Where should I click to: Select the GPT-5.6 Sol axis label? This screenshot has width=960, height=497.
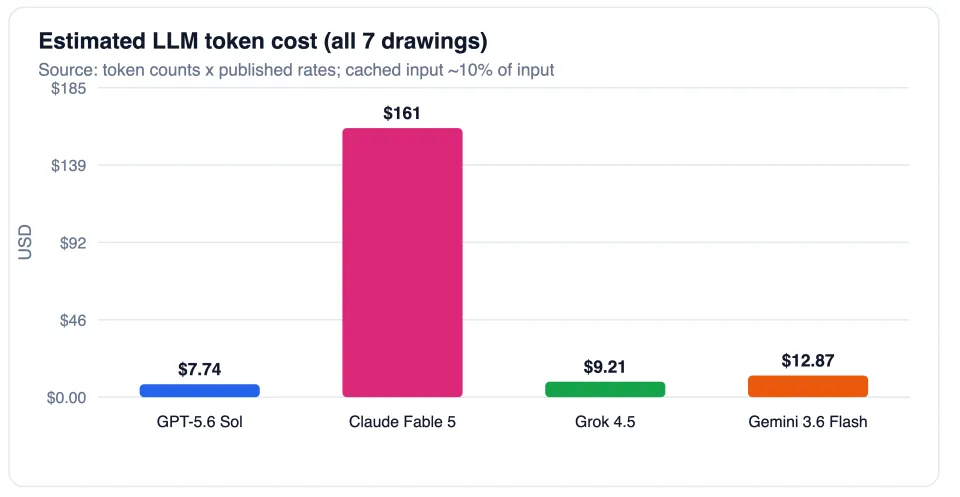[200, 422]
